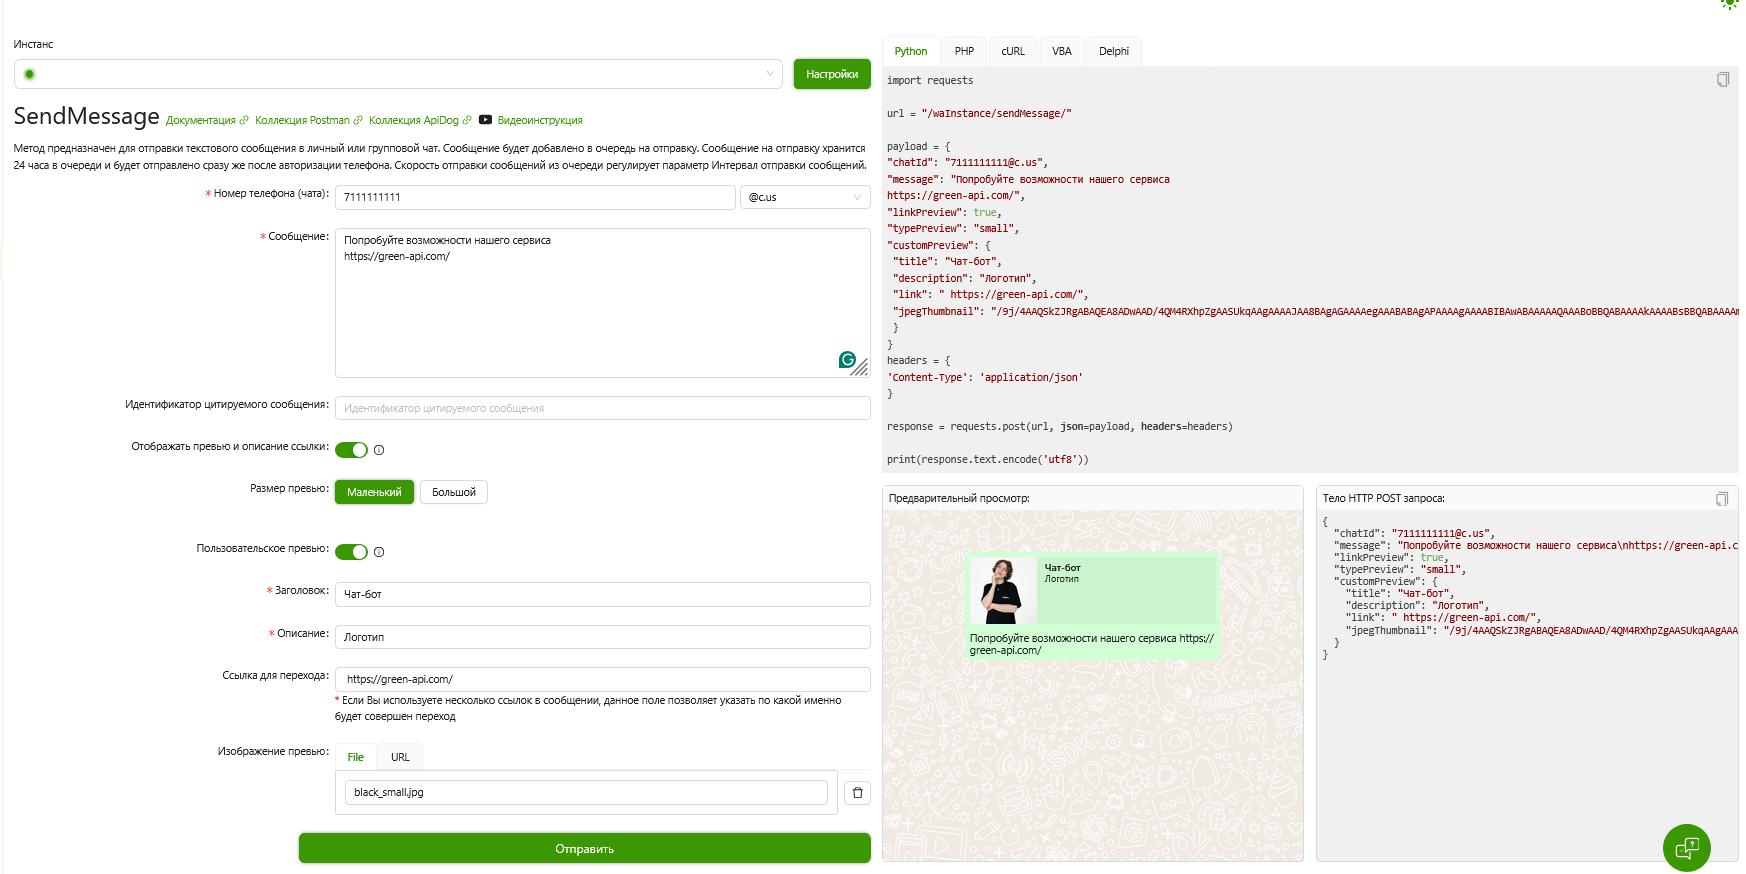Turn off the custom preview toggle
The height and width of the screenshot is (874, 1746).
point(351,552)
